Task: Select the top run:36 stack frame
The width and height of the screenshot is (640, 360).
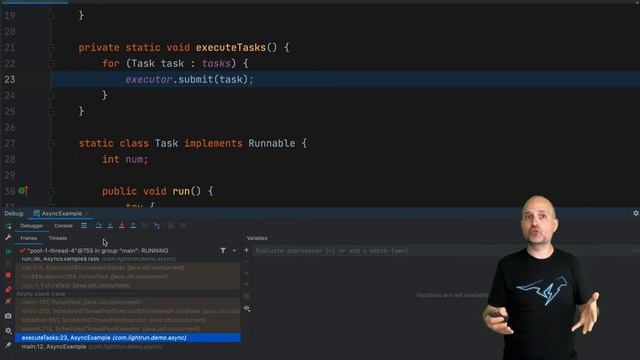Action: pyautogui.click(x=128, y=259)
